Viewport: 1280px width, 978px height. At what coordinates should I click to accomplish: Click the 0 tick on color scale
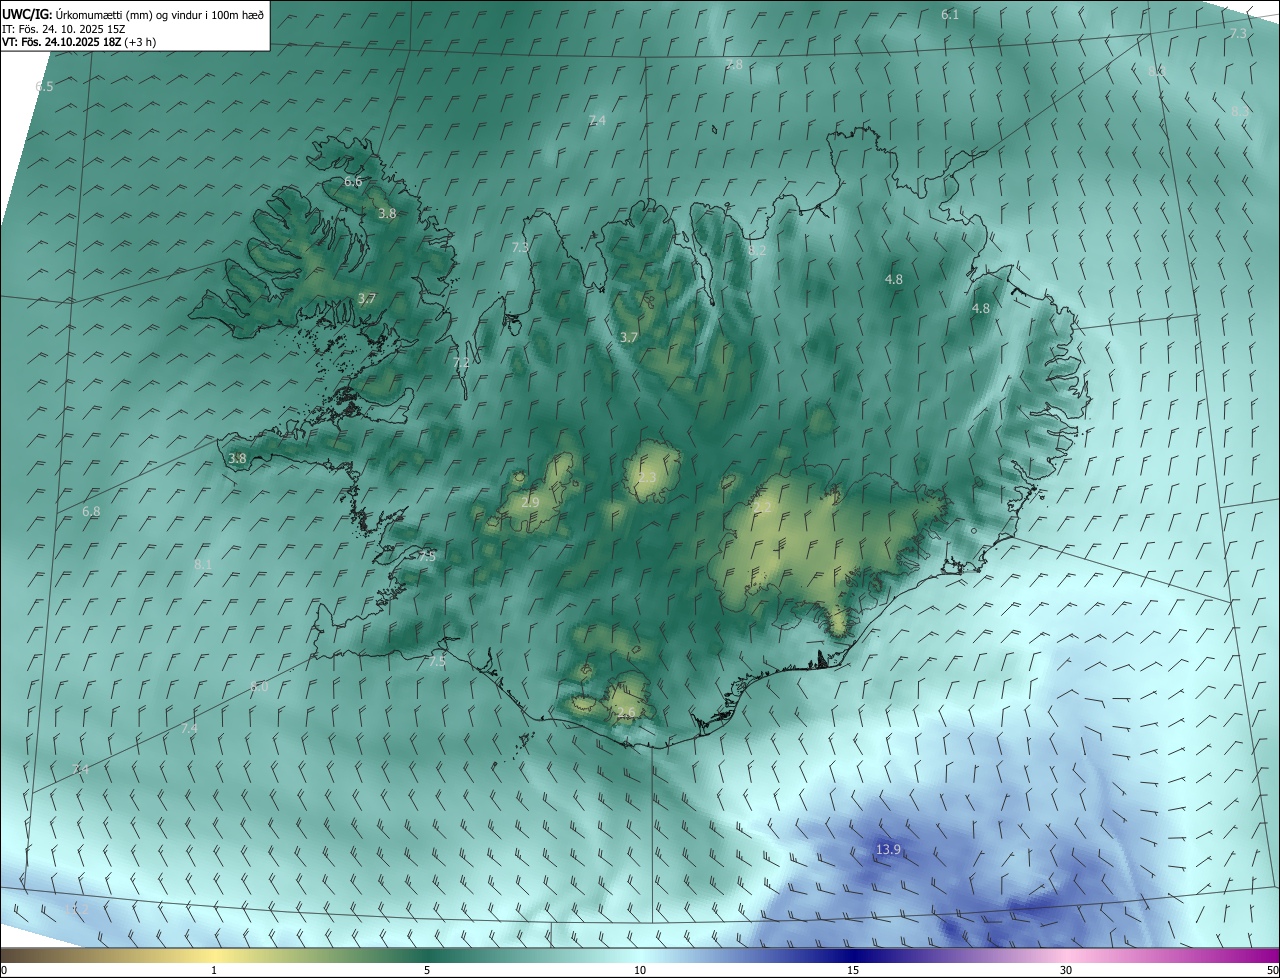[x=4, y=970]
